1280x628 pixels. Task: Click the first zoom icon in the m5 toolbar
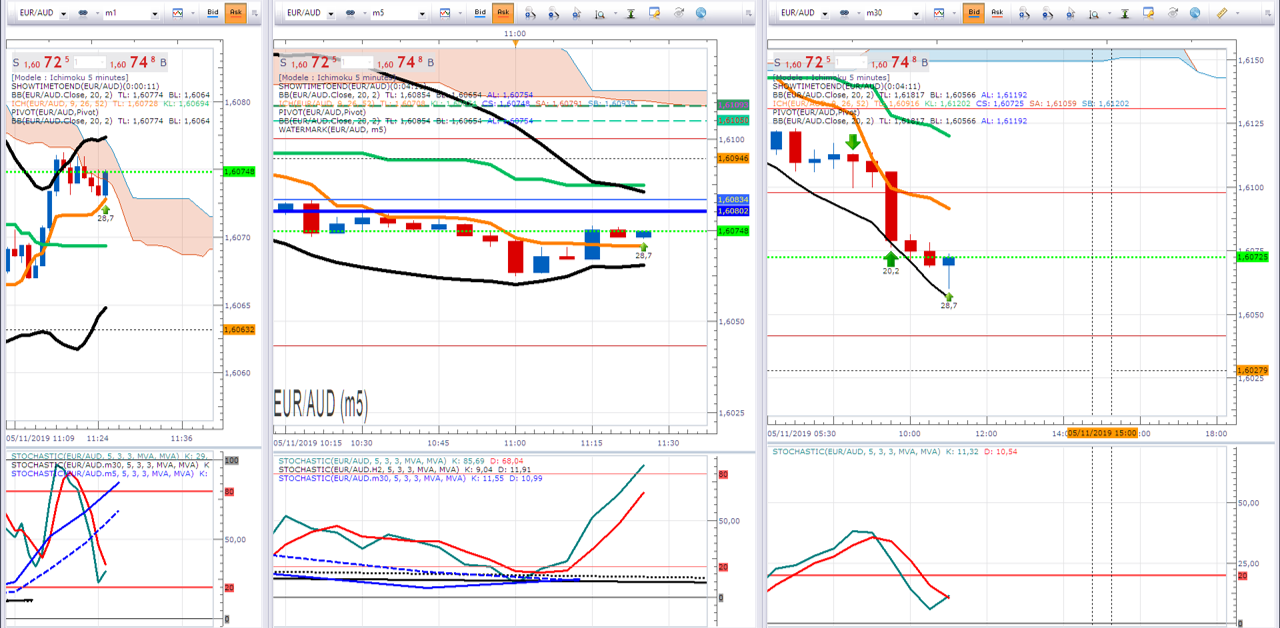pyautogui.click(x=530, y=14)
